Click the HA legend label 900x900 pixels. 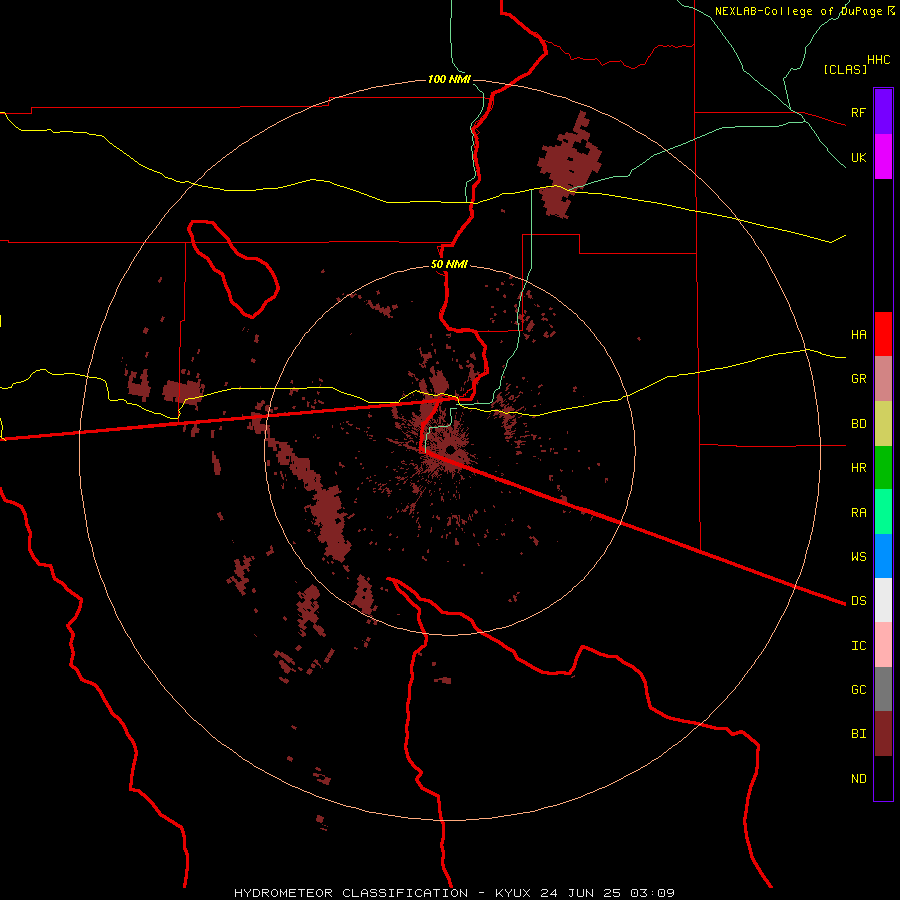(858, 334)
